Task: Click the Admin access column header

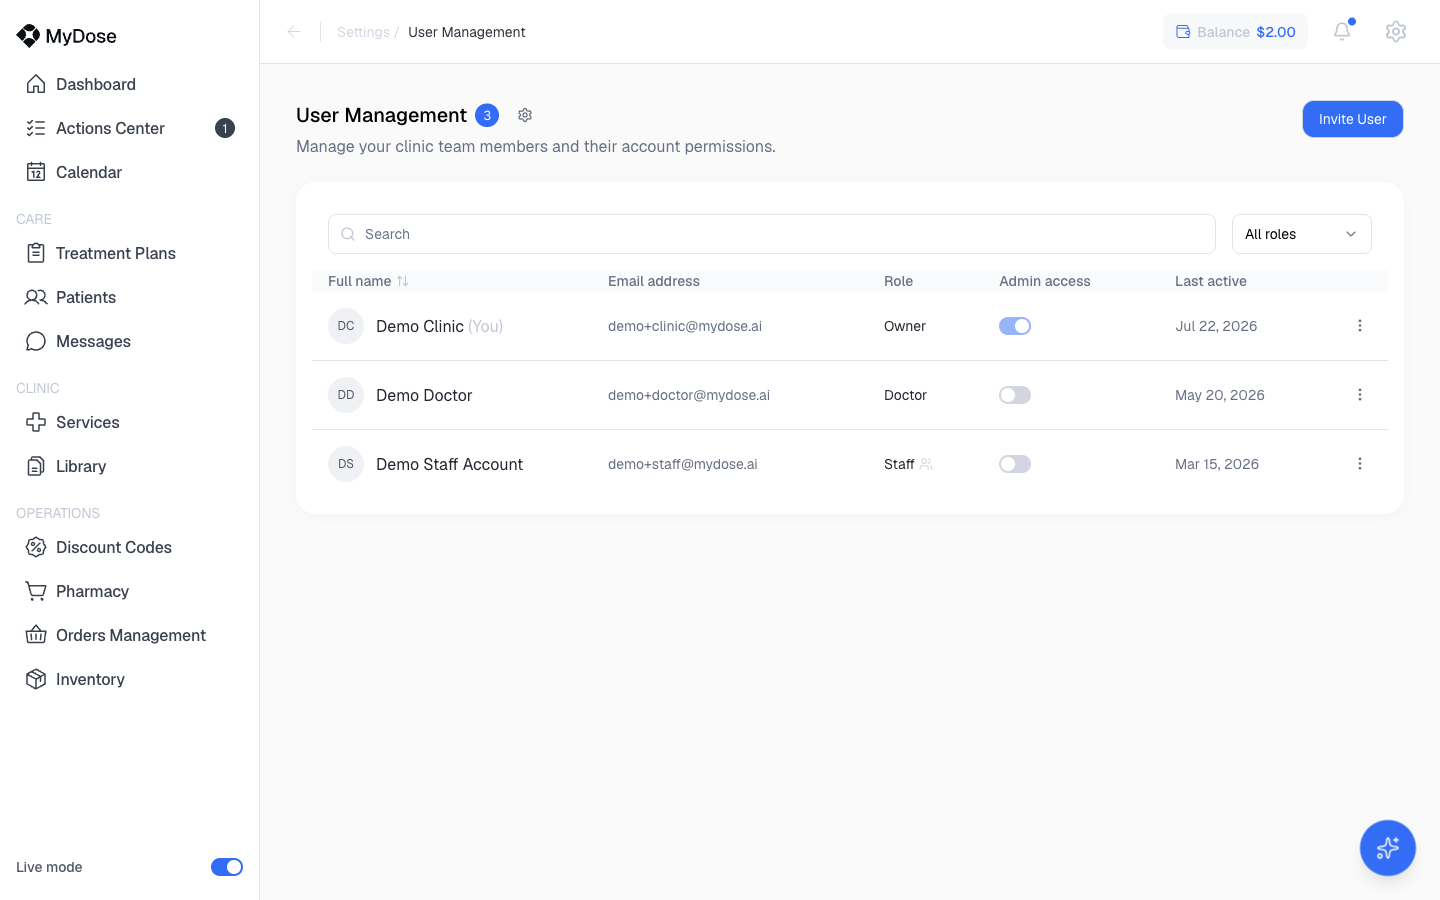Action: [x=1045, y=281]
